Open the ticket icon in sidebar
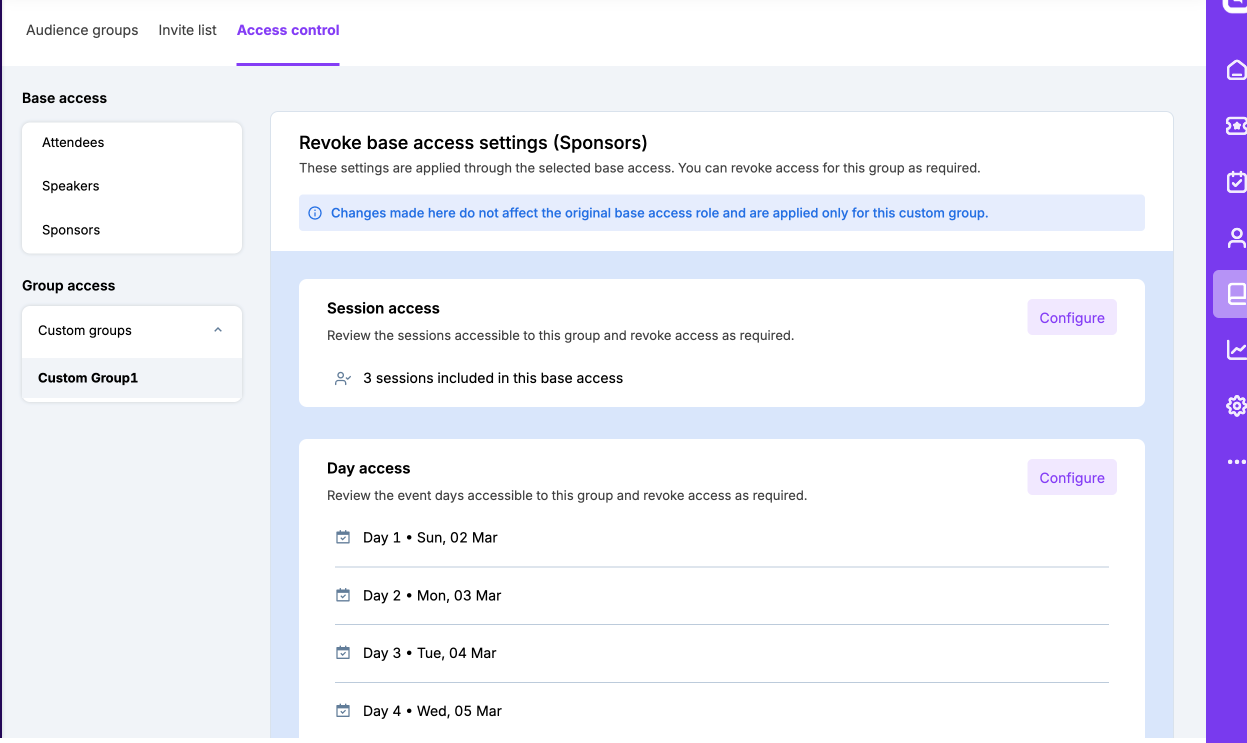This screenshot has width=1247, height=743. click(1236, 126)
